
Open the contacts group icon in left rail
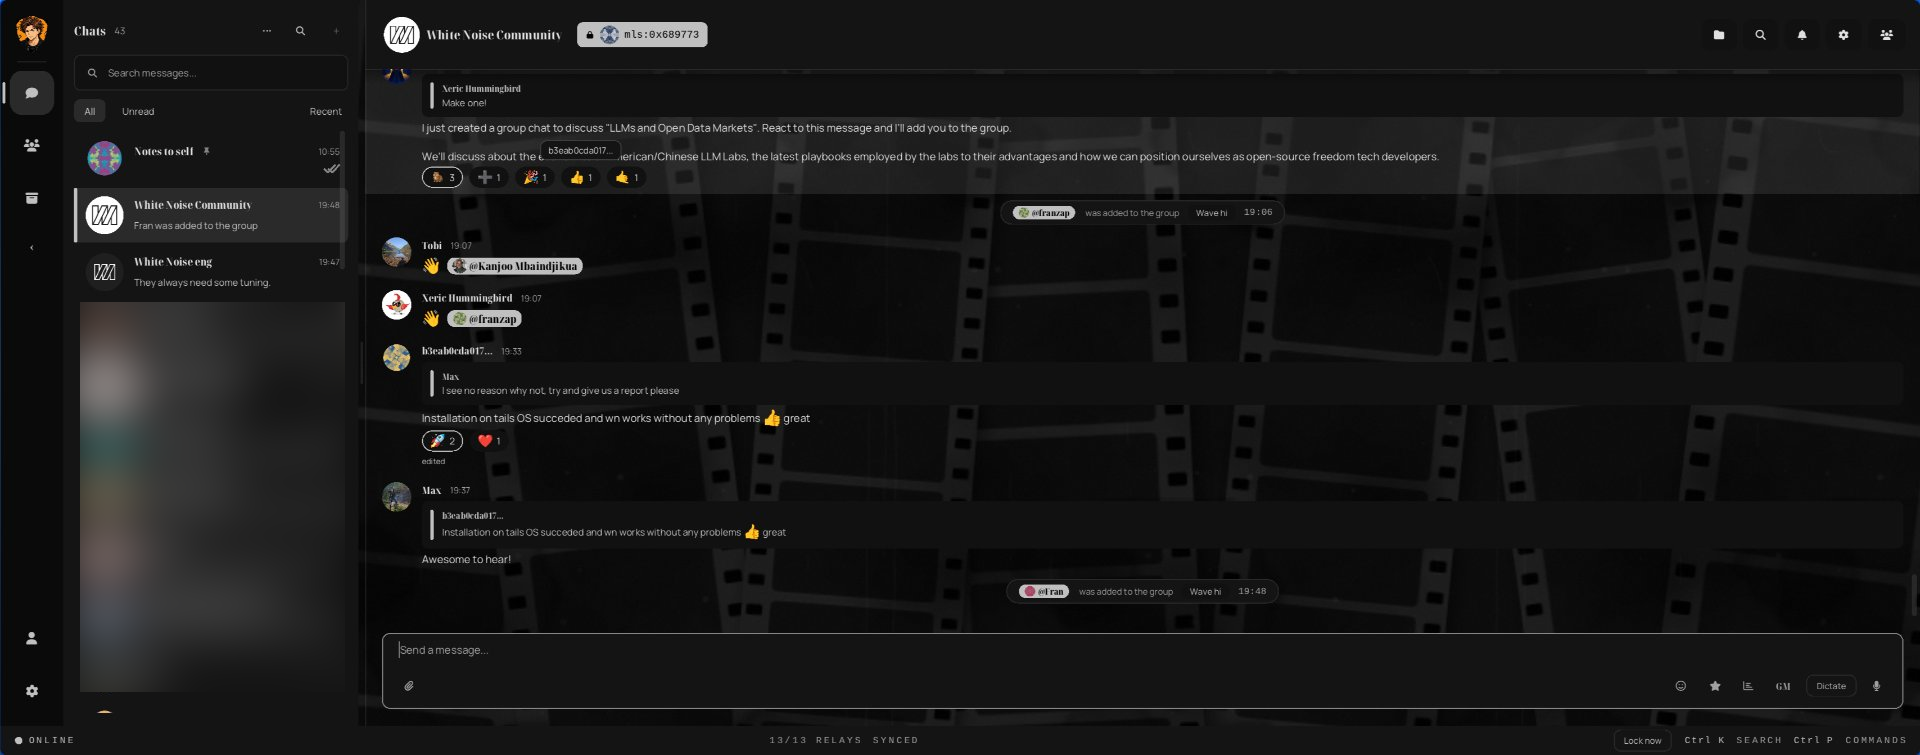[x=32, y=145]
